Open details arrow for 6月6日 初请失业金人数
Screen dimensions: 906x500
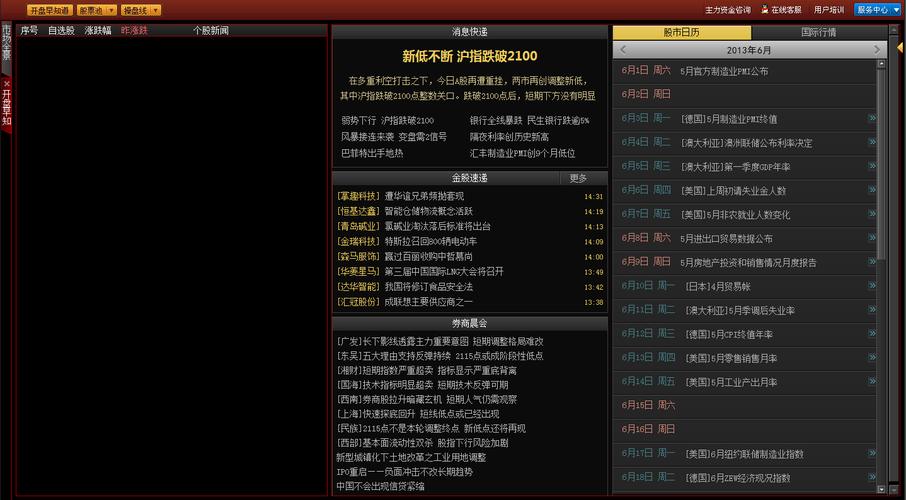[x=872, y=190]
